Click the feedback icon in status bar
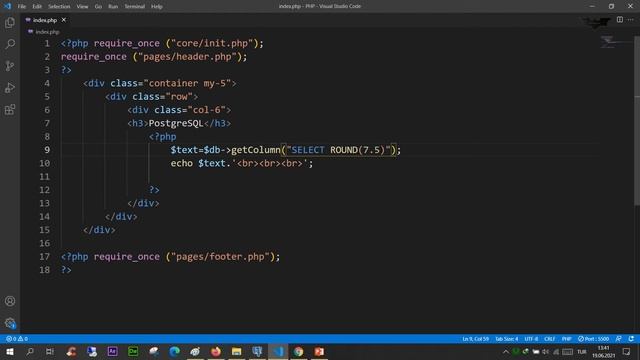The height and width of the screenshot is (360, 640). 619,339
